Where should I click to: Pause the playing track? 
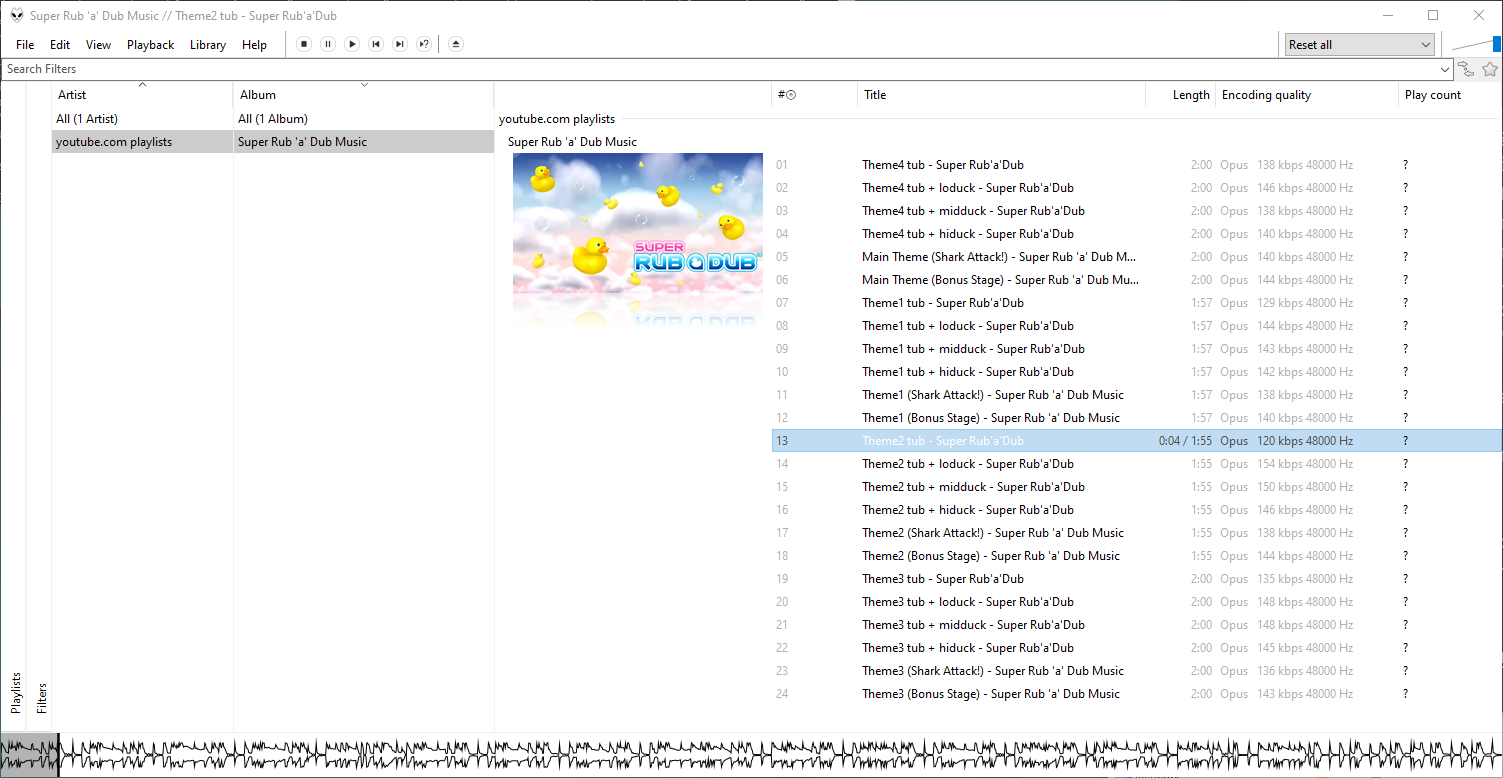point(327,44)
